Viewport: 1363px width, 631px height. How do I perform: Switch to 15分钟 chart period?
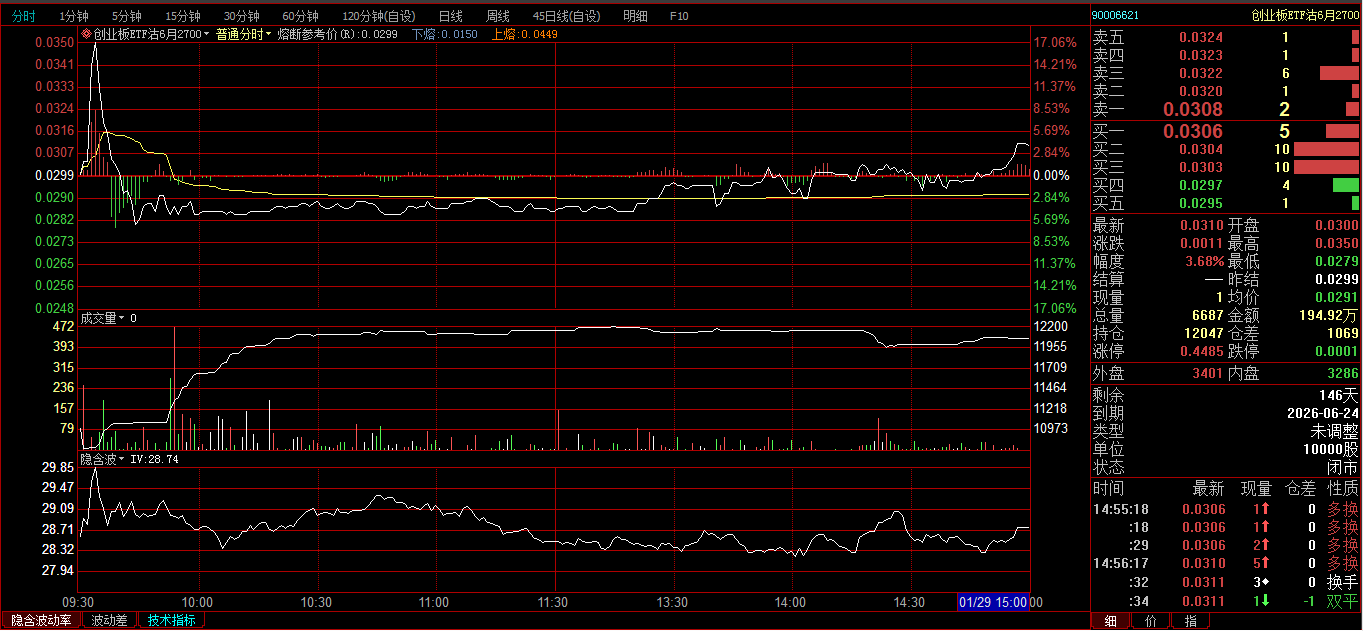pyautogui.click(x=182, y=17)
